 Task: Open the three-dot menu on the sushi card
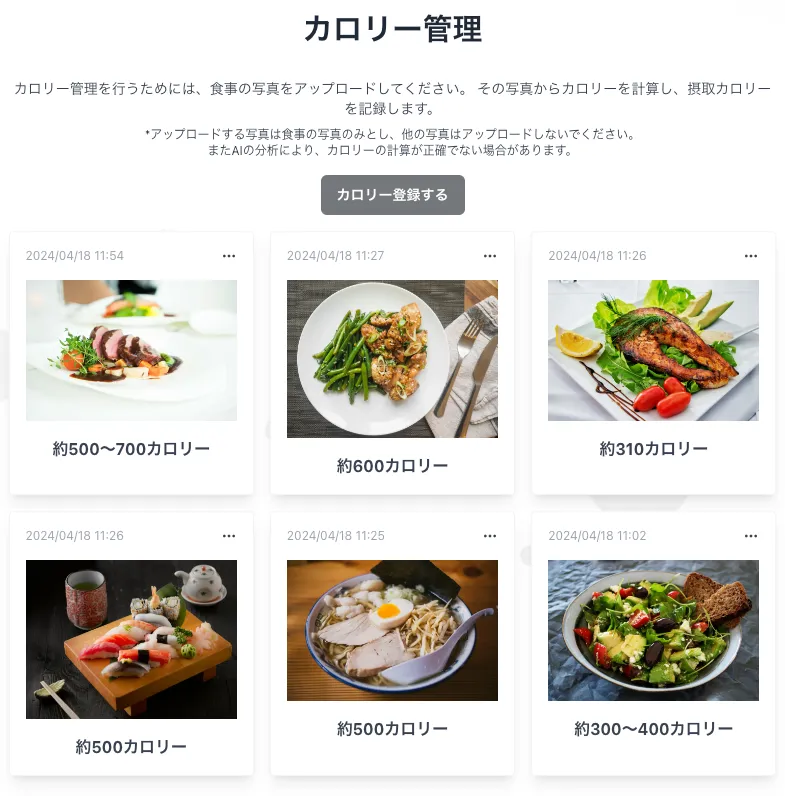[229, 536]
